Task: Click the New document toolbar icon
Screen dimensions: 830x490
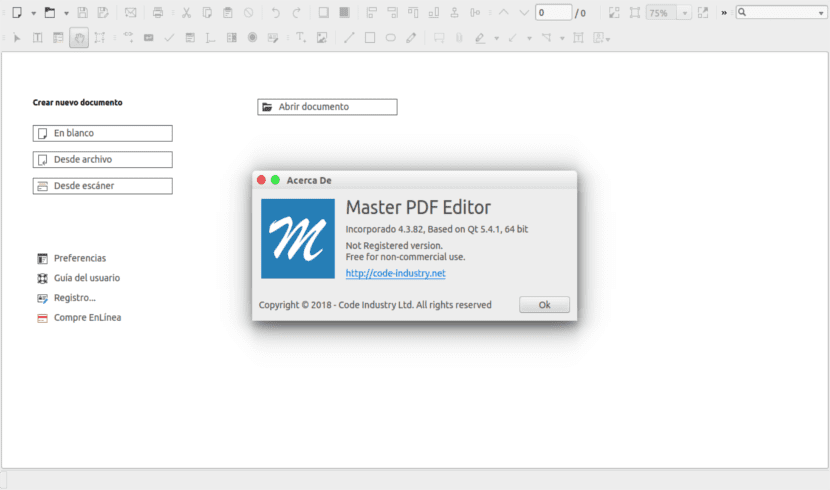Action: tap(17, 13)
